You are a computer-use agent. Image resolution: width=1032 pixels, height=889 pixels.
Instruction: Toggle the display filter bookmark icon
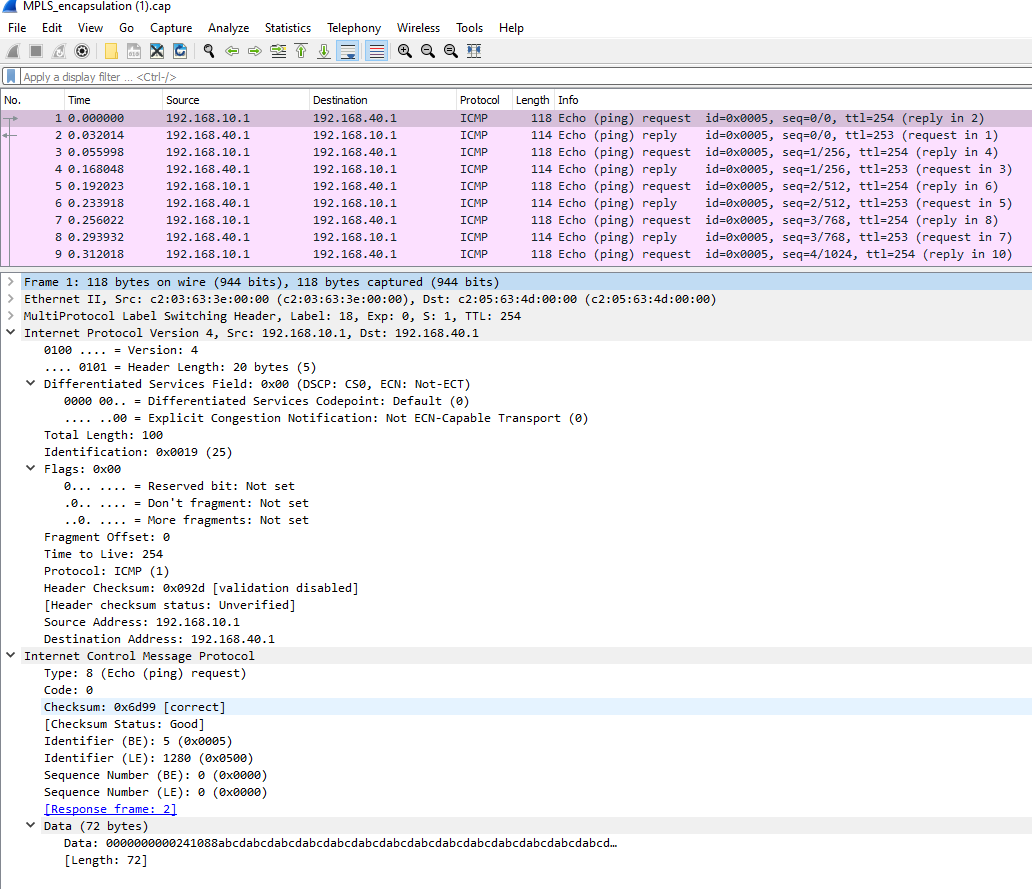(x=10, y=76)
